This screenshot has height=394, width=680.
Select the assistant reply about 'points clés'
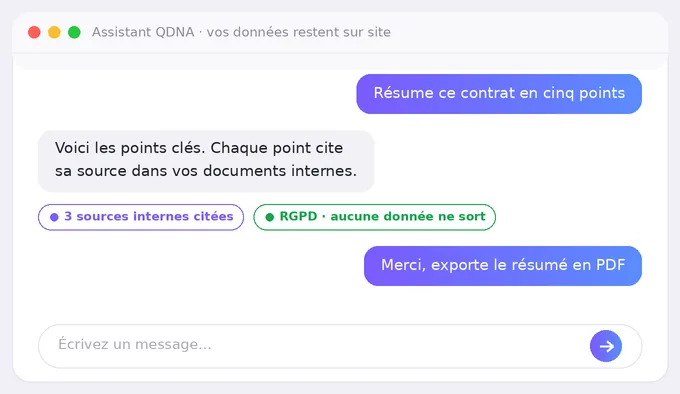coord(206,161)
